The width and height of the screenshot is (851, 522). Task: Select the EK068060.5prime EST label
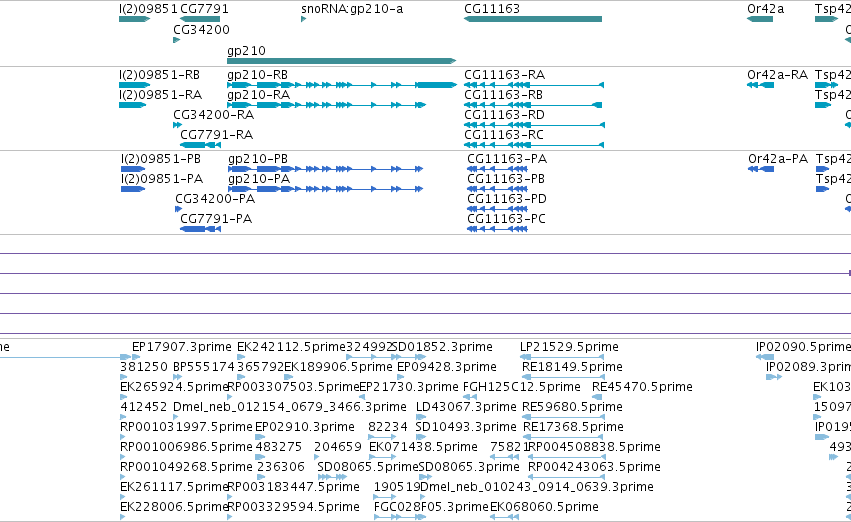pyautogui.click(x=544, y=507)
